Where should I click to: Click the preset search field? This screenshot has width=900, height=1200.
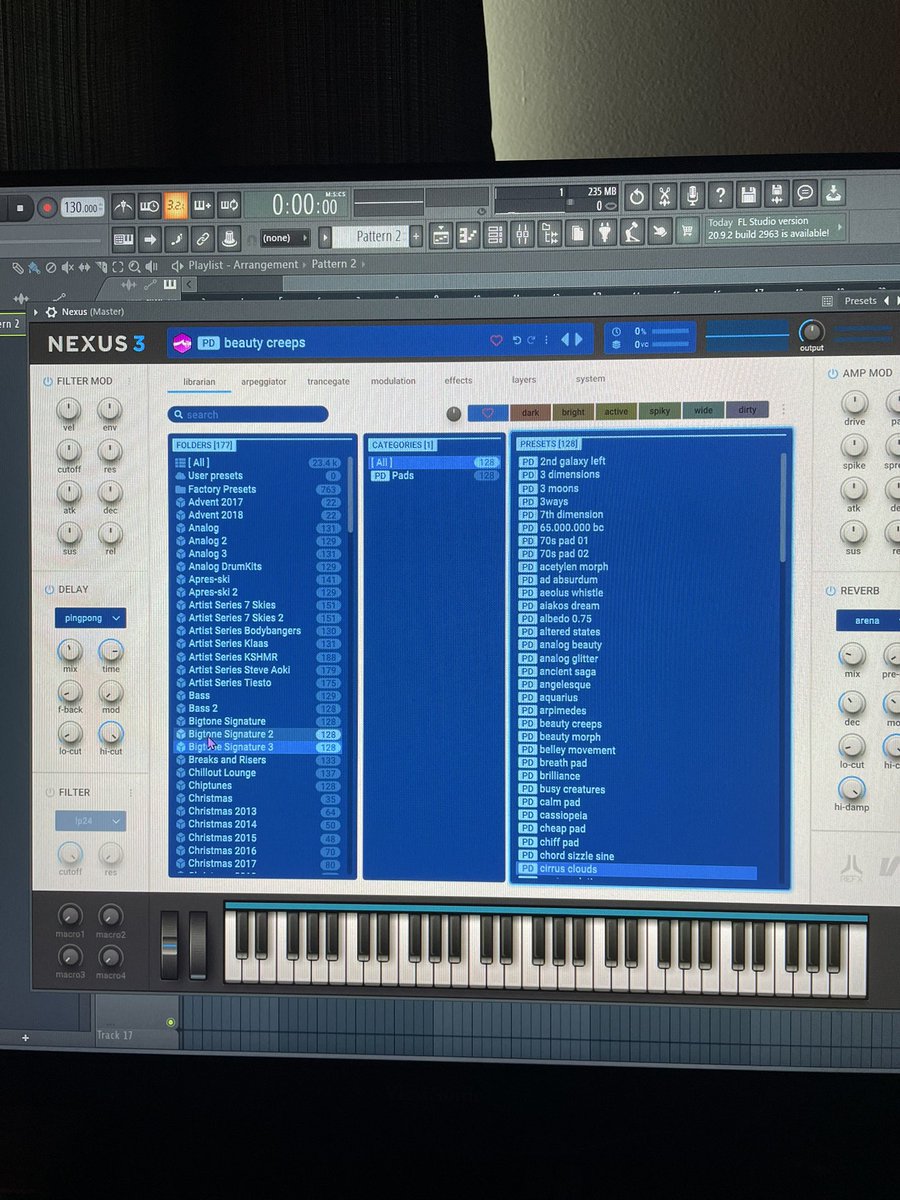tap(248, 414)
